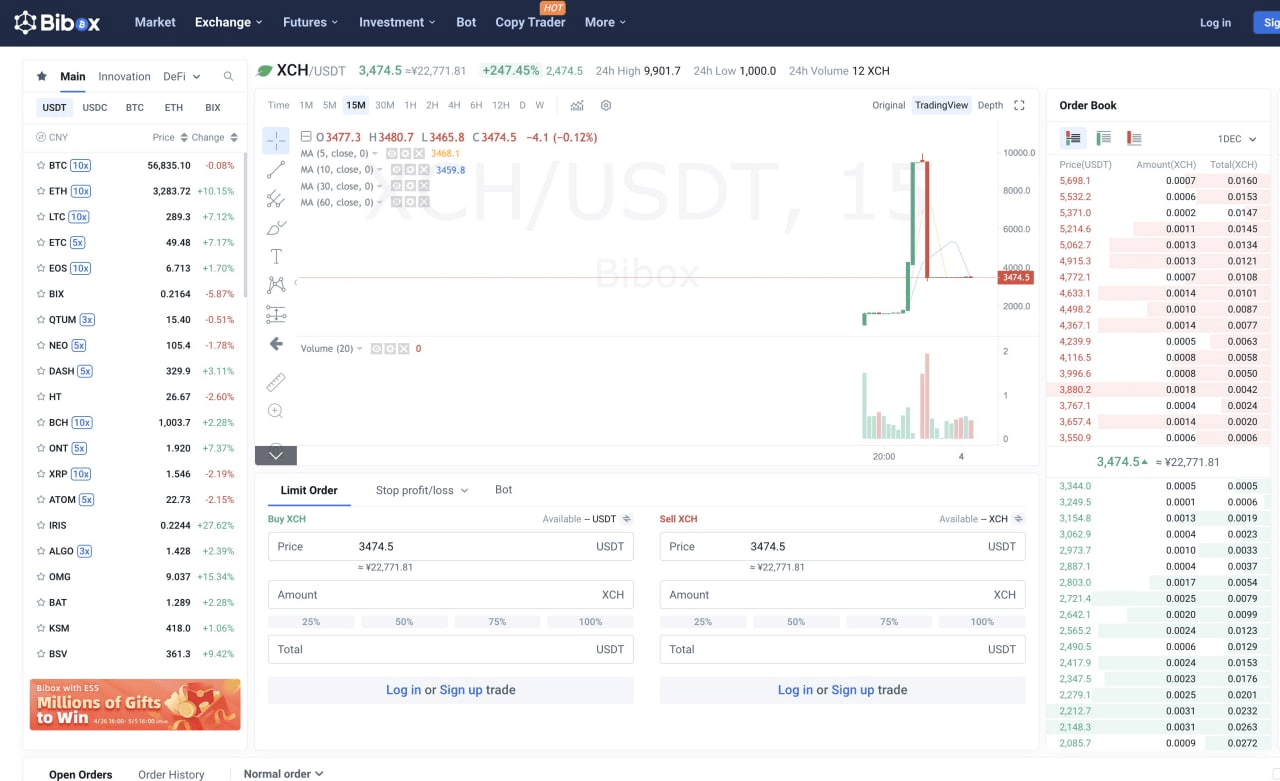Image resolution: width=1280 pixels, height=781 pixels.
Task: Click the Bibox logo
Action: [x=57, y=22]
